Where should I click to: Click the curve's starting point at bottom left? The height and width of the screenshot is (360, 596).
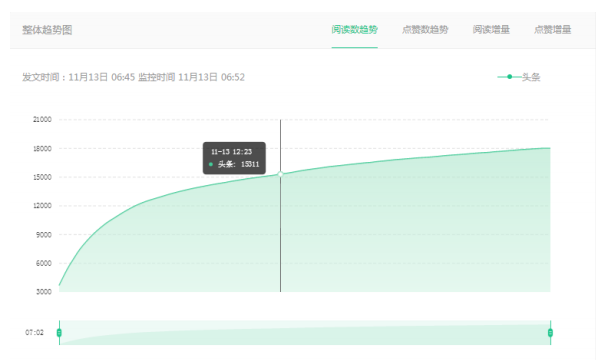[x=60, y=285]
